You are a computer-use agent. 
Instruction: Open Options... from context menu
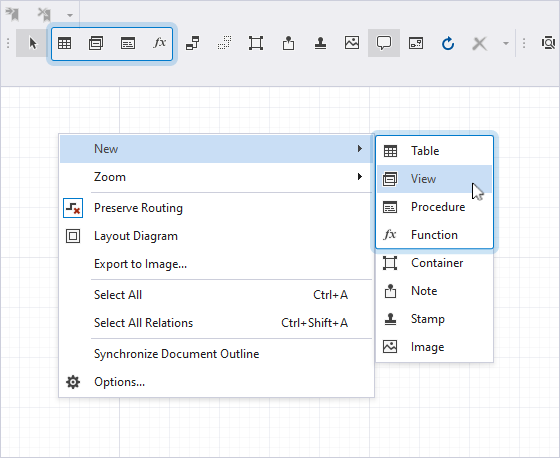point(216,382)
